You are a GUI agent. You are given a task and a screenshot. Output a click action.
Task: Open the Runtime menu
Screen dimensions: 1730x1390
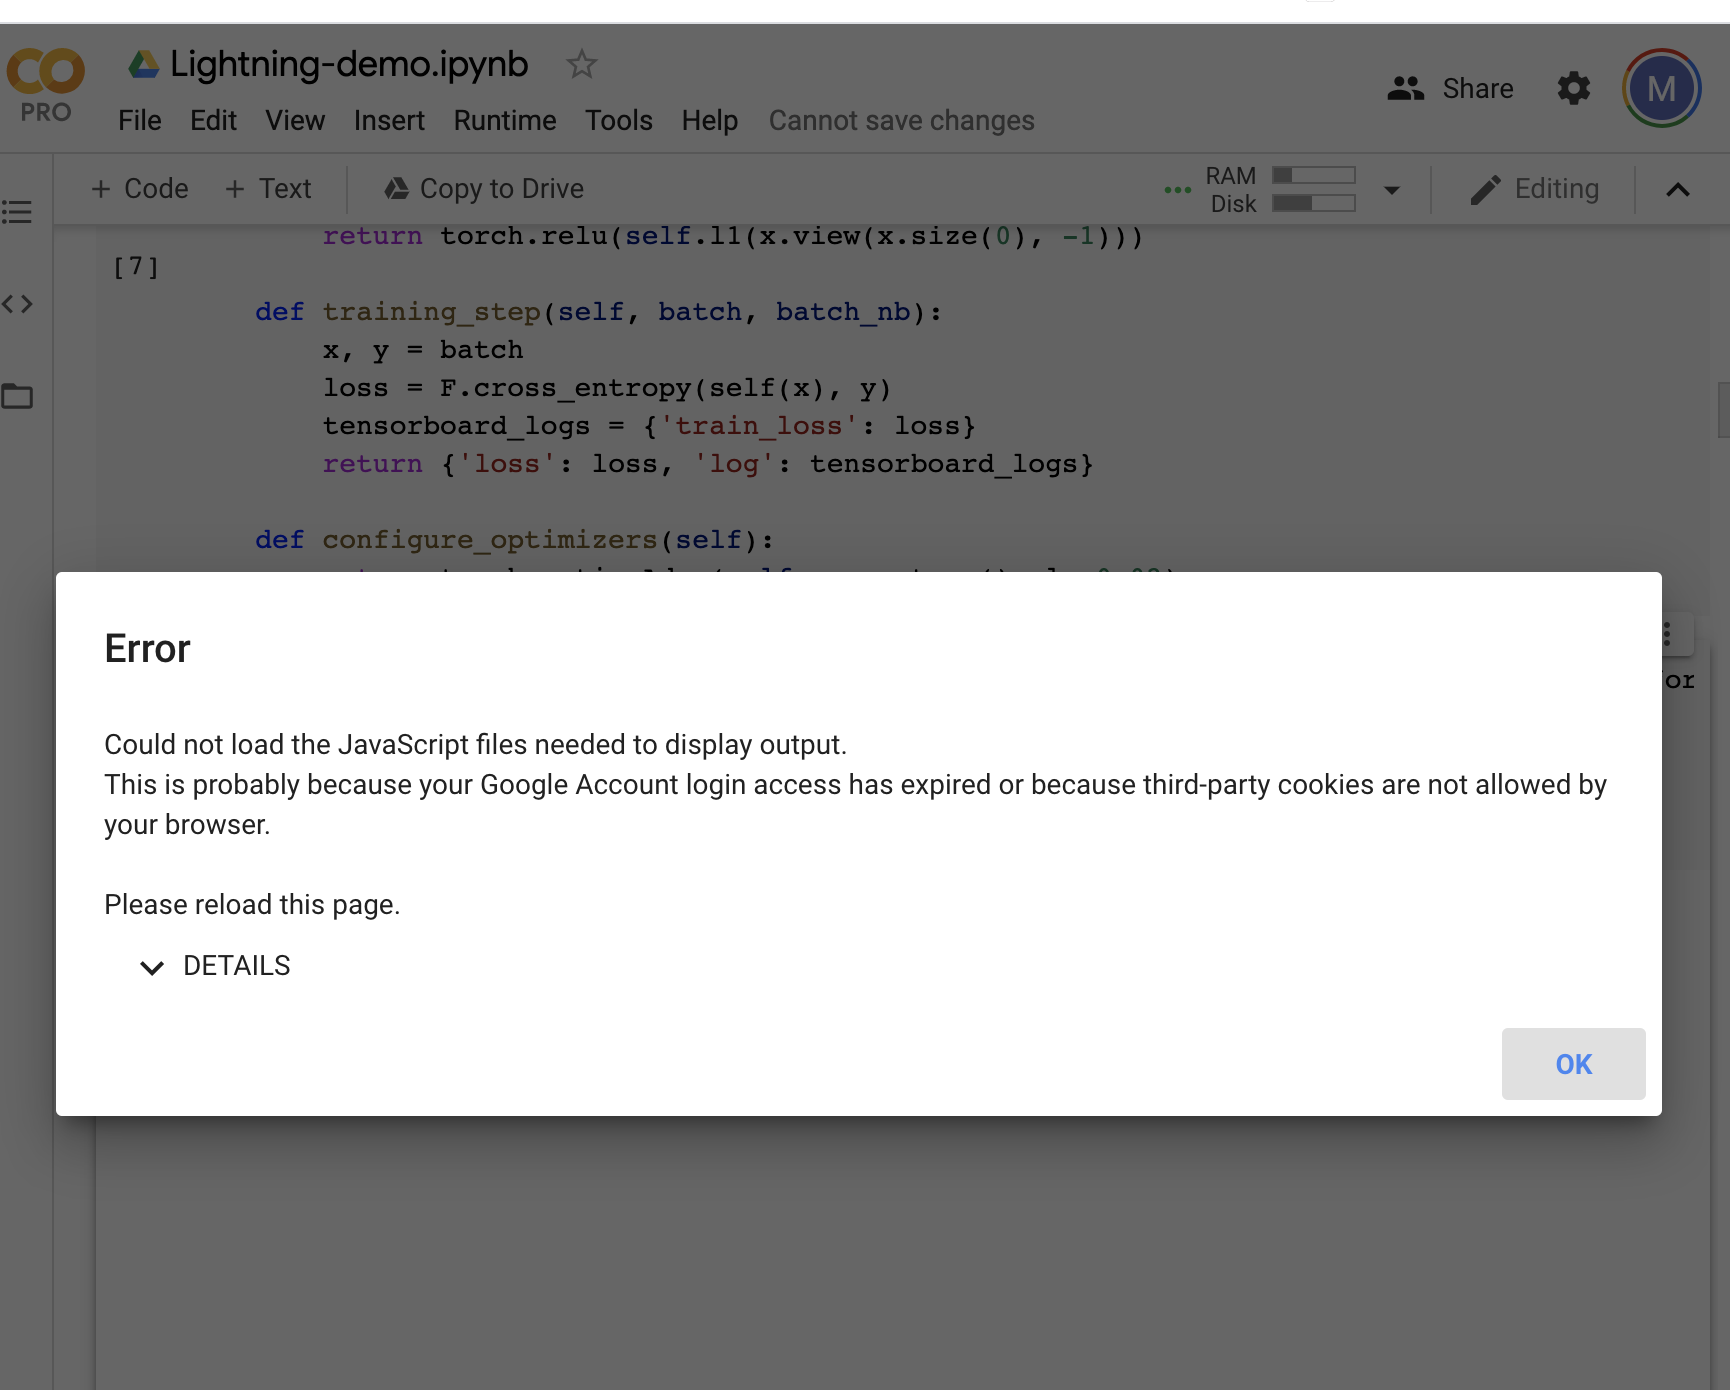(504, 120)
